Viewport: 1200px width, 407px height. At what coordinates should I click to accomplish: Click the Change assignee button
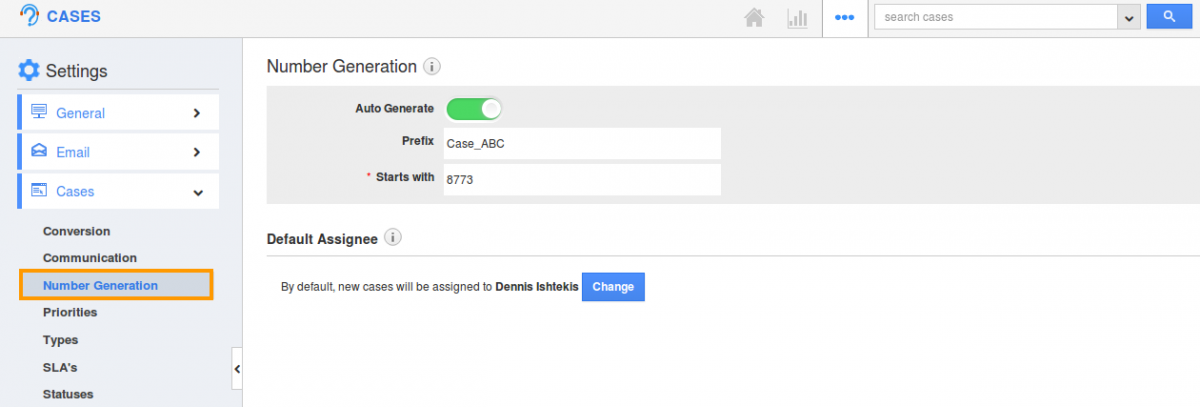[613, 287]
